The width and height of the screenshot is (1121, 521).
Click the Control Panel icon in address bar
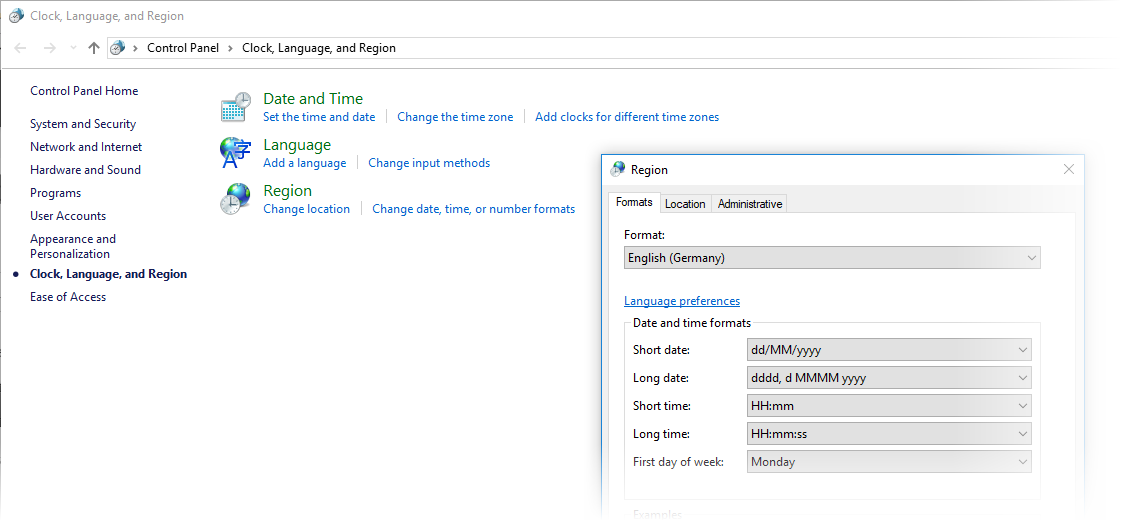117,48
